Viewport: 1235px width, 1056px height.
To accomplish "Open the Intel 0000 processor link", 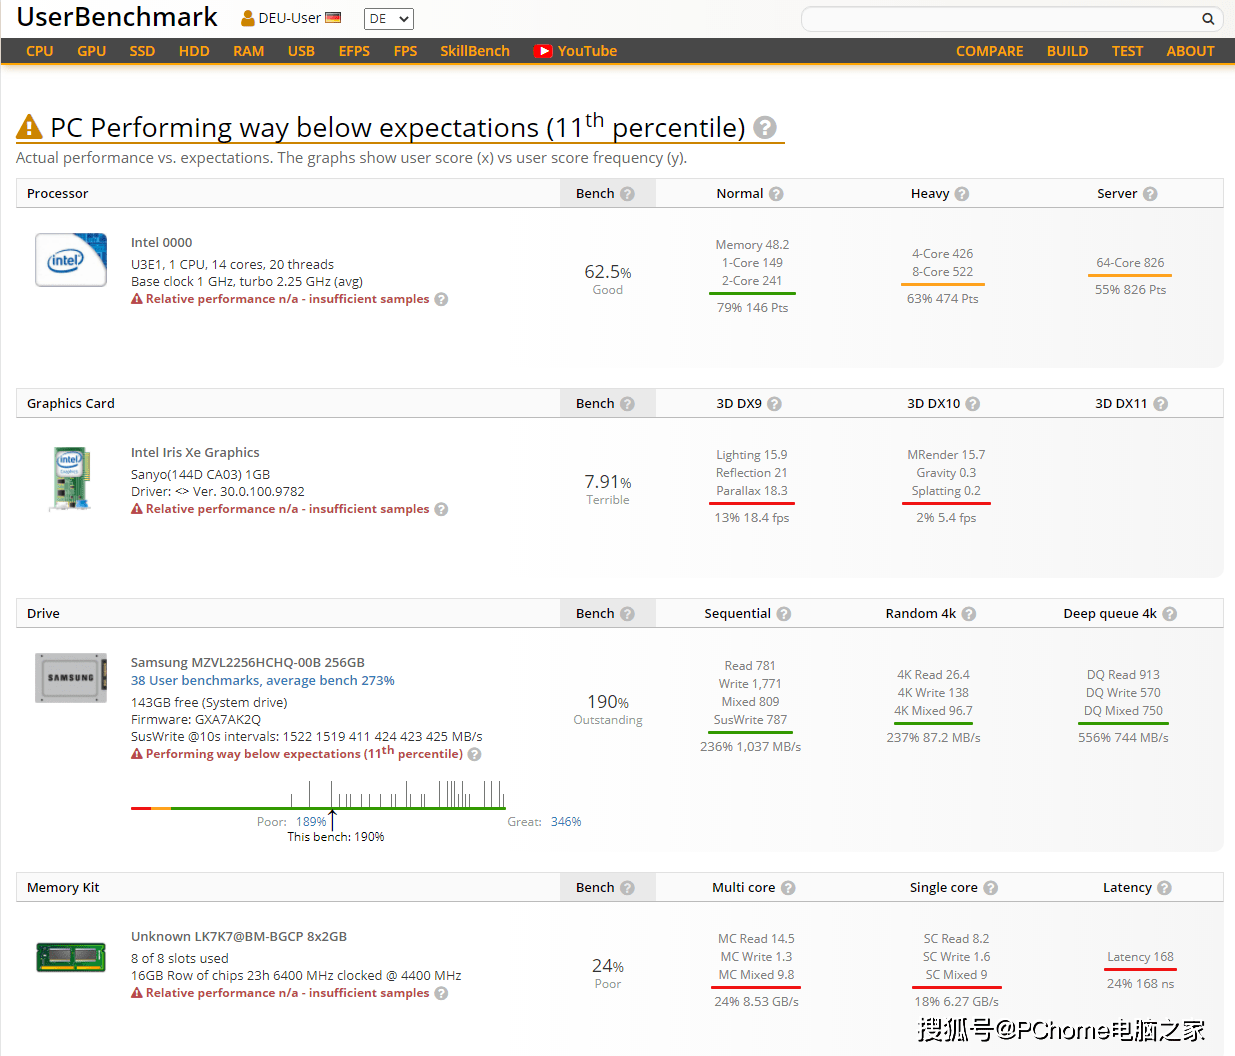I will click(162, 242).
